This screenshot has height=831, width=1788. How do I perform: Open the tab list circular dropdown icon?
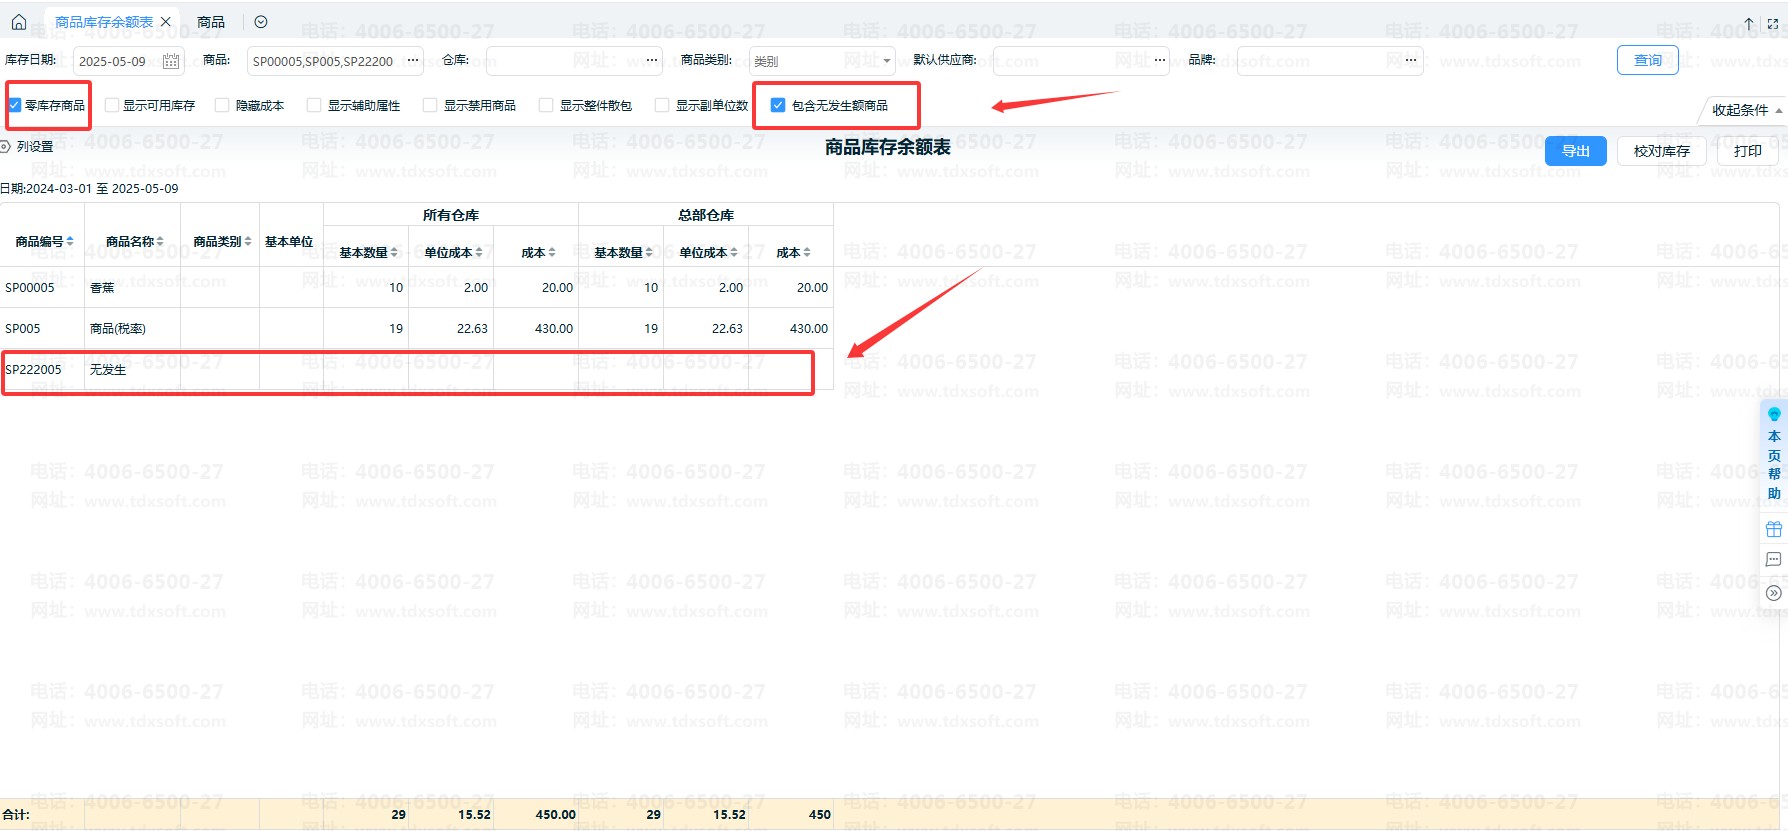pos(261,22)
